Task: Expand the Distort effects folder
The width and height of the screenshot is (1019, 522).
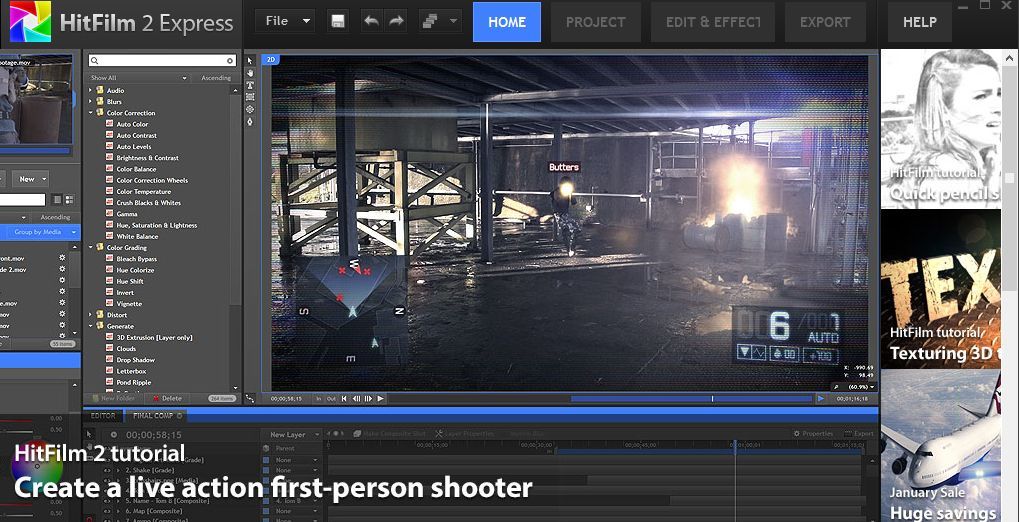Action: pyautogui.click(x=91, y=315)
